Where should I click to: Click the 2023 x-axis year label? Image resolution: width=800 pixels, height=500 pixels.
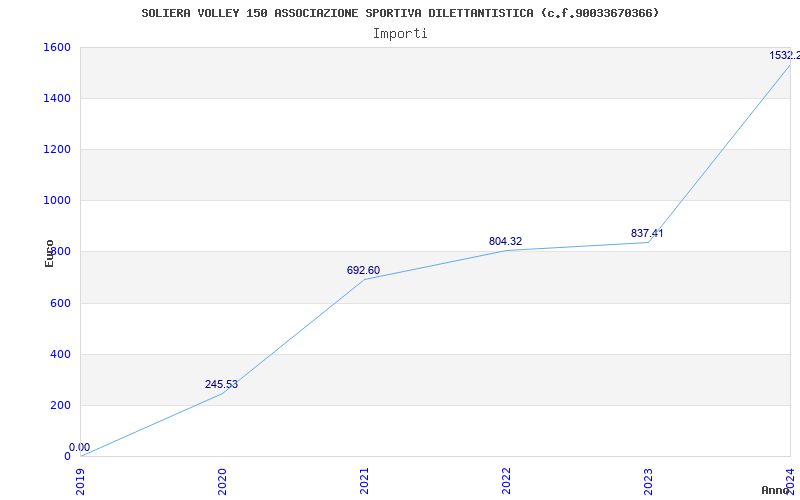coord(647,481)
